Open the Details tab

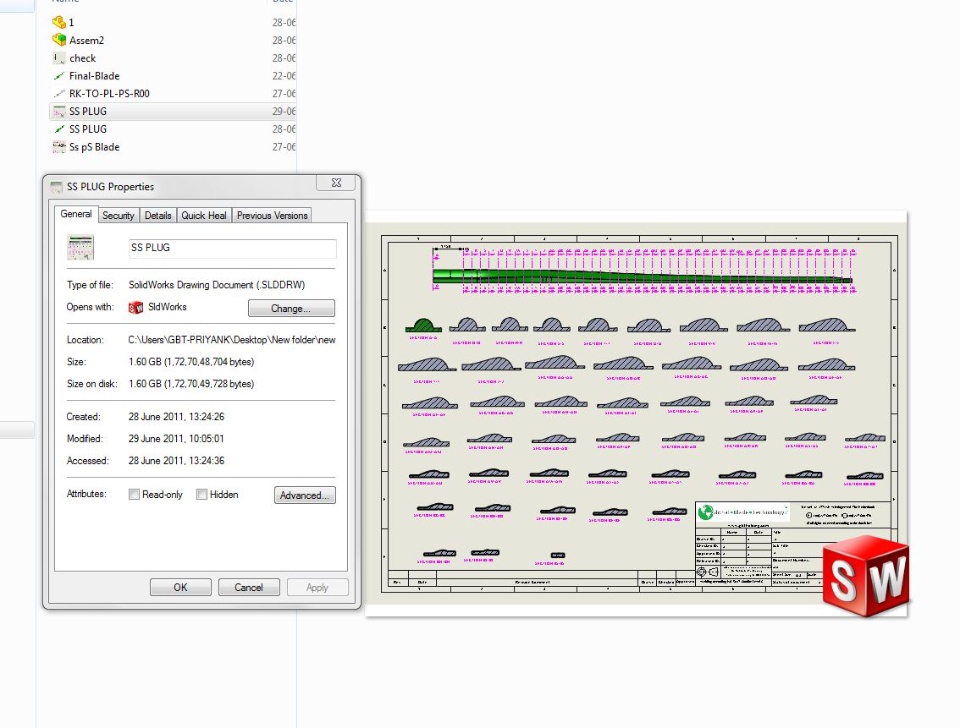158,216
